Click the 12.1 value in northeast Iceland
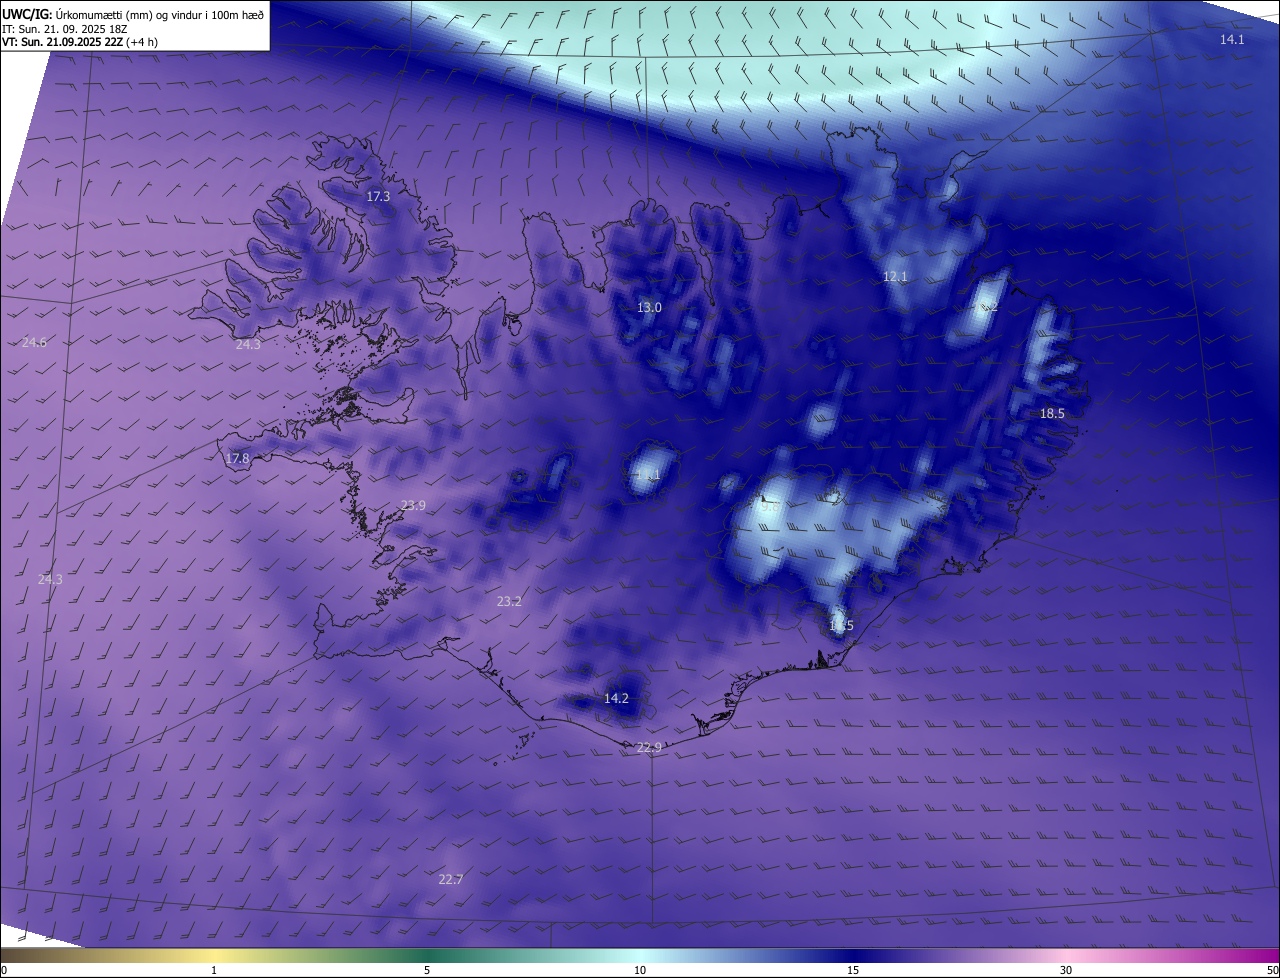The image size is (1280, 978). [x=895, y=276]
